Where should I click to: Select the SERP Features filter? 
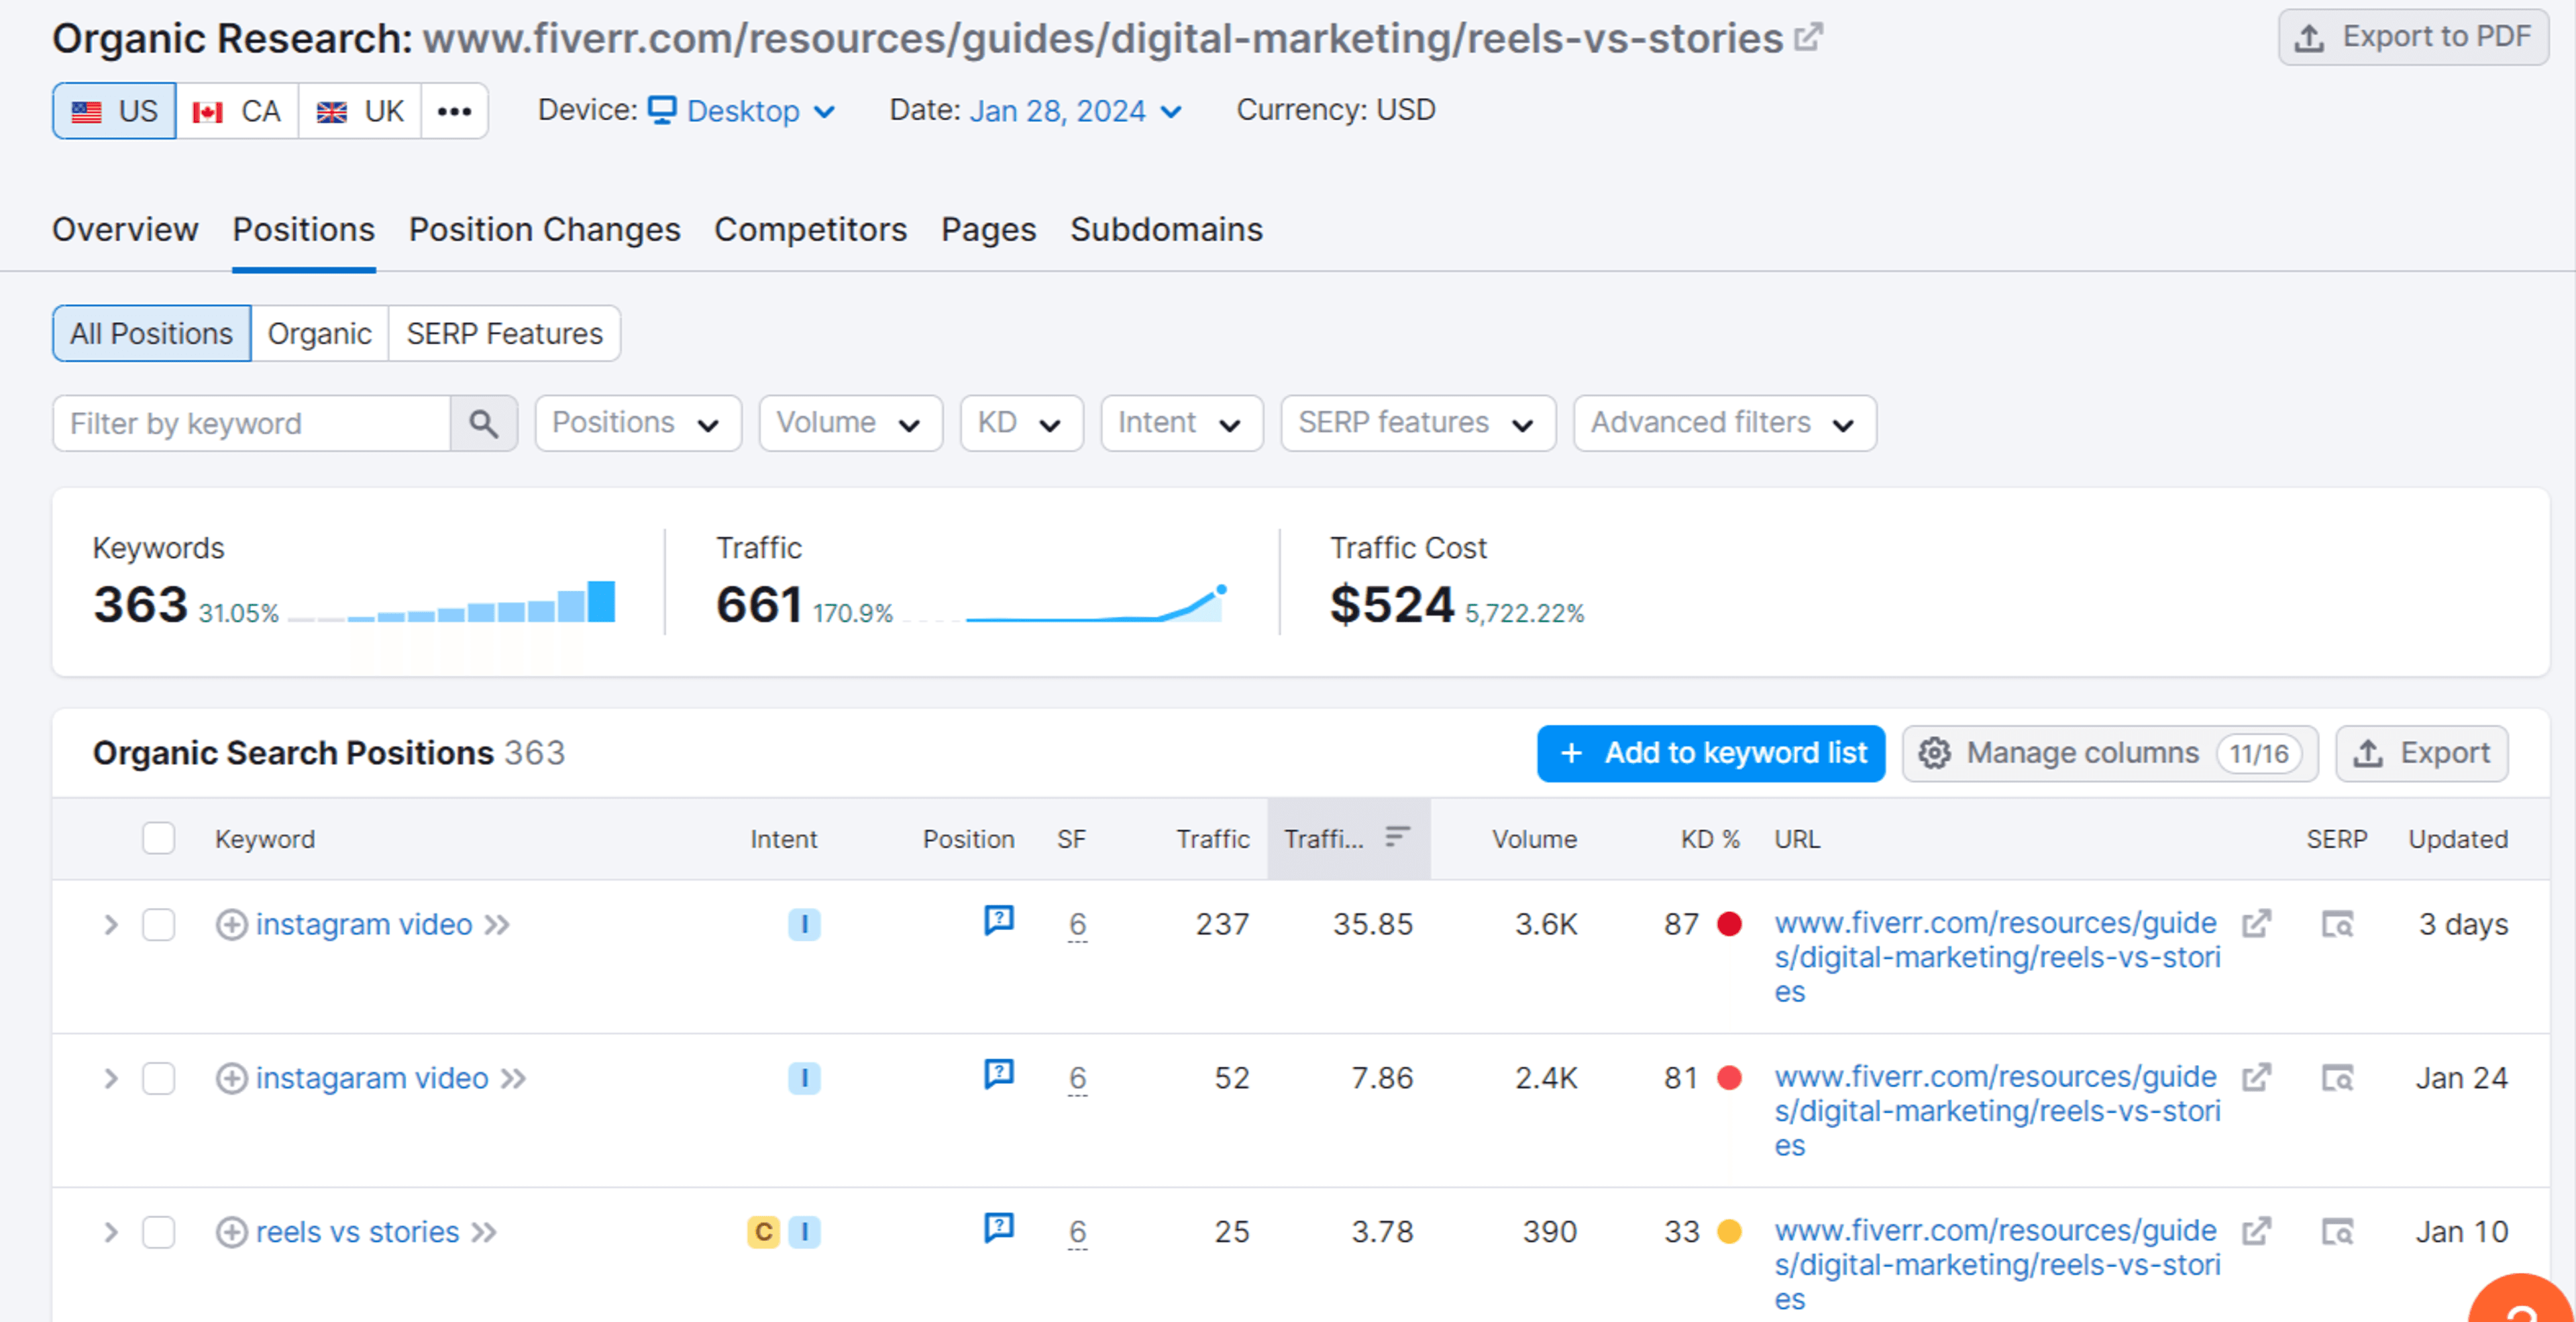504,333
